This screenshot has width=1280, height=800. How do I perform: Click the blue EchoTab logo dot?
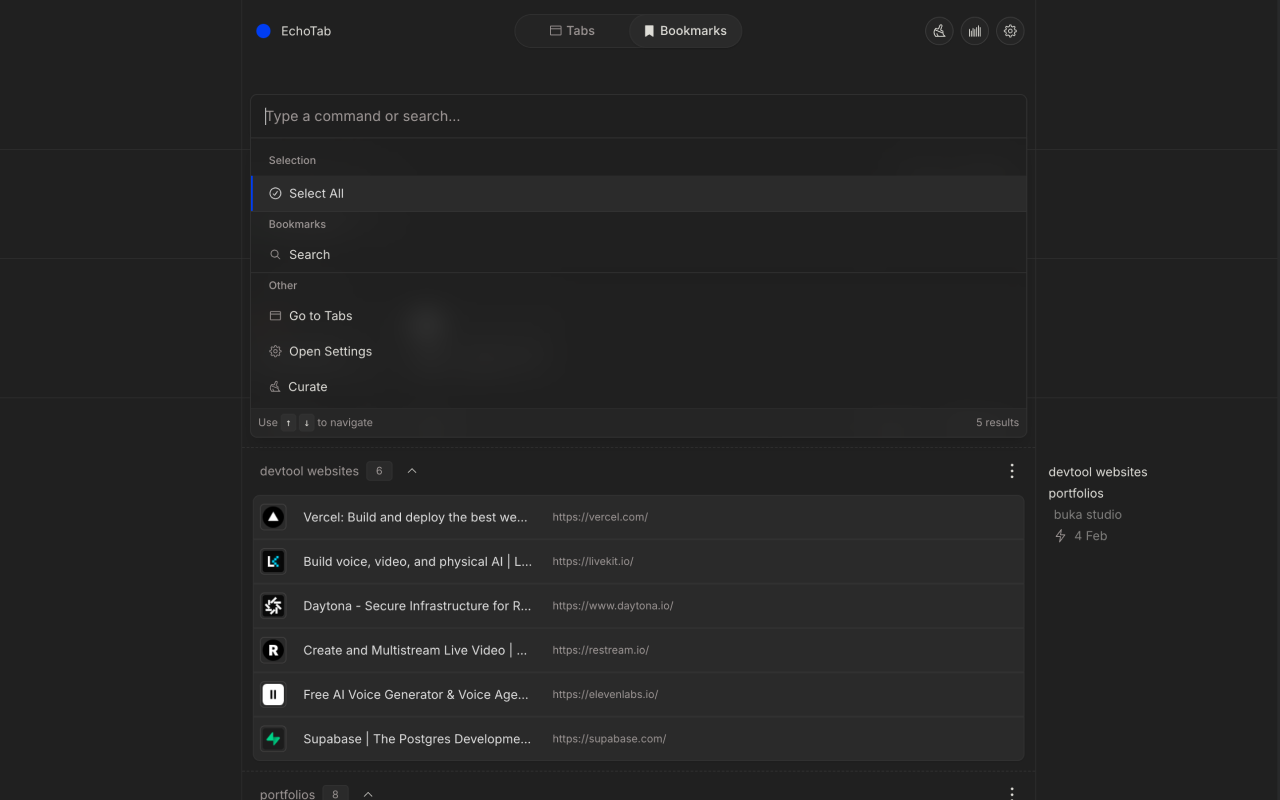[x=264, y=31]
